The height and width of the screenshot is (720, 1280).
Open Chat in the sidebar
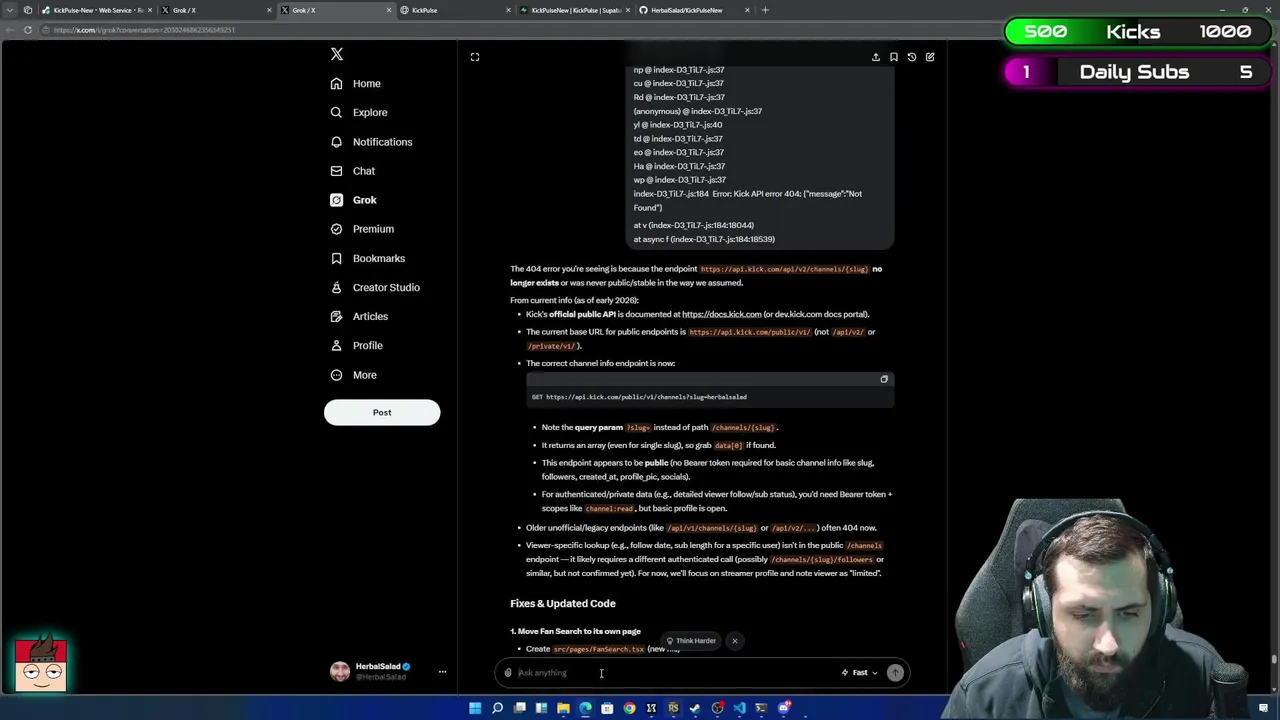coord(353,171)
